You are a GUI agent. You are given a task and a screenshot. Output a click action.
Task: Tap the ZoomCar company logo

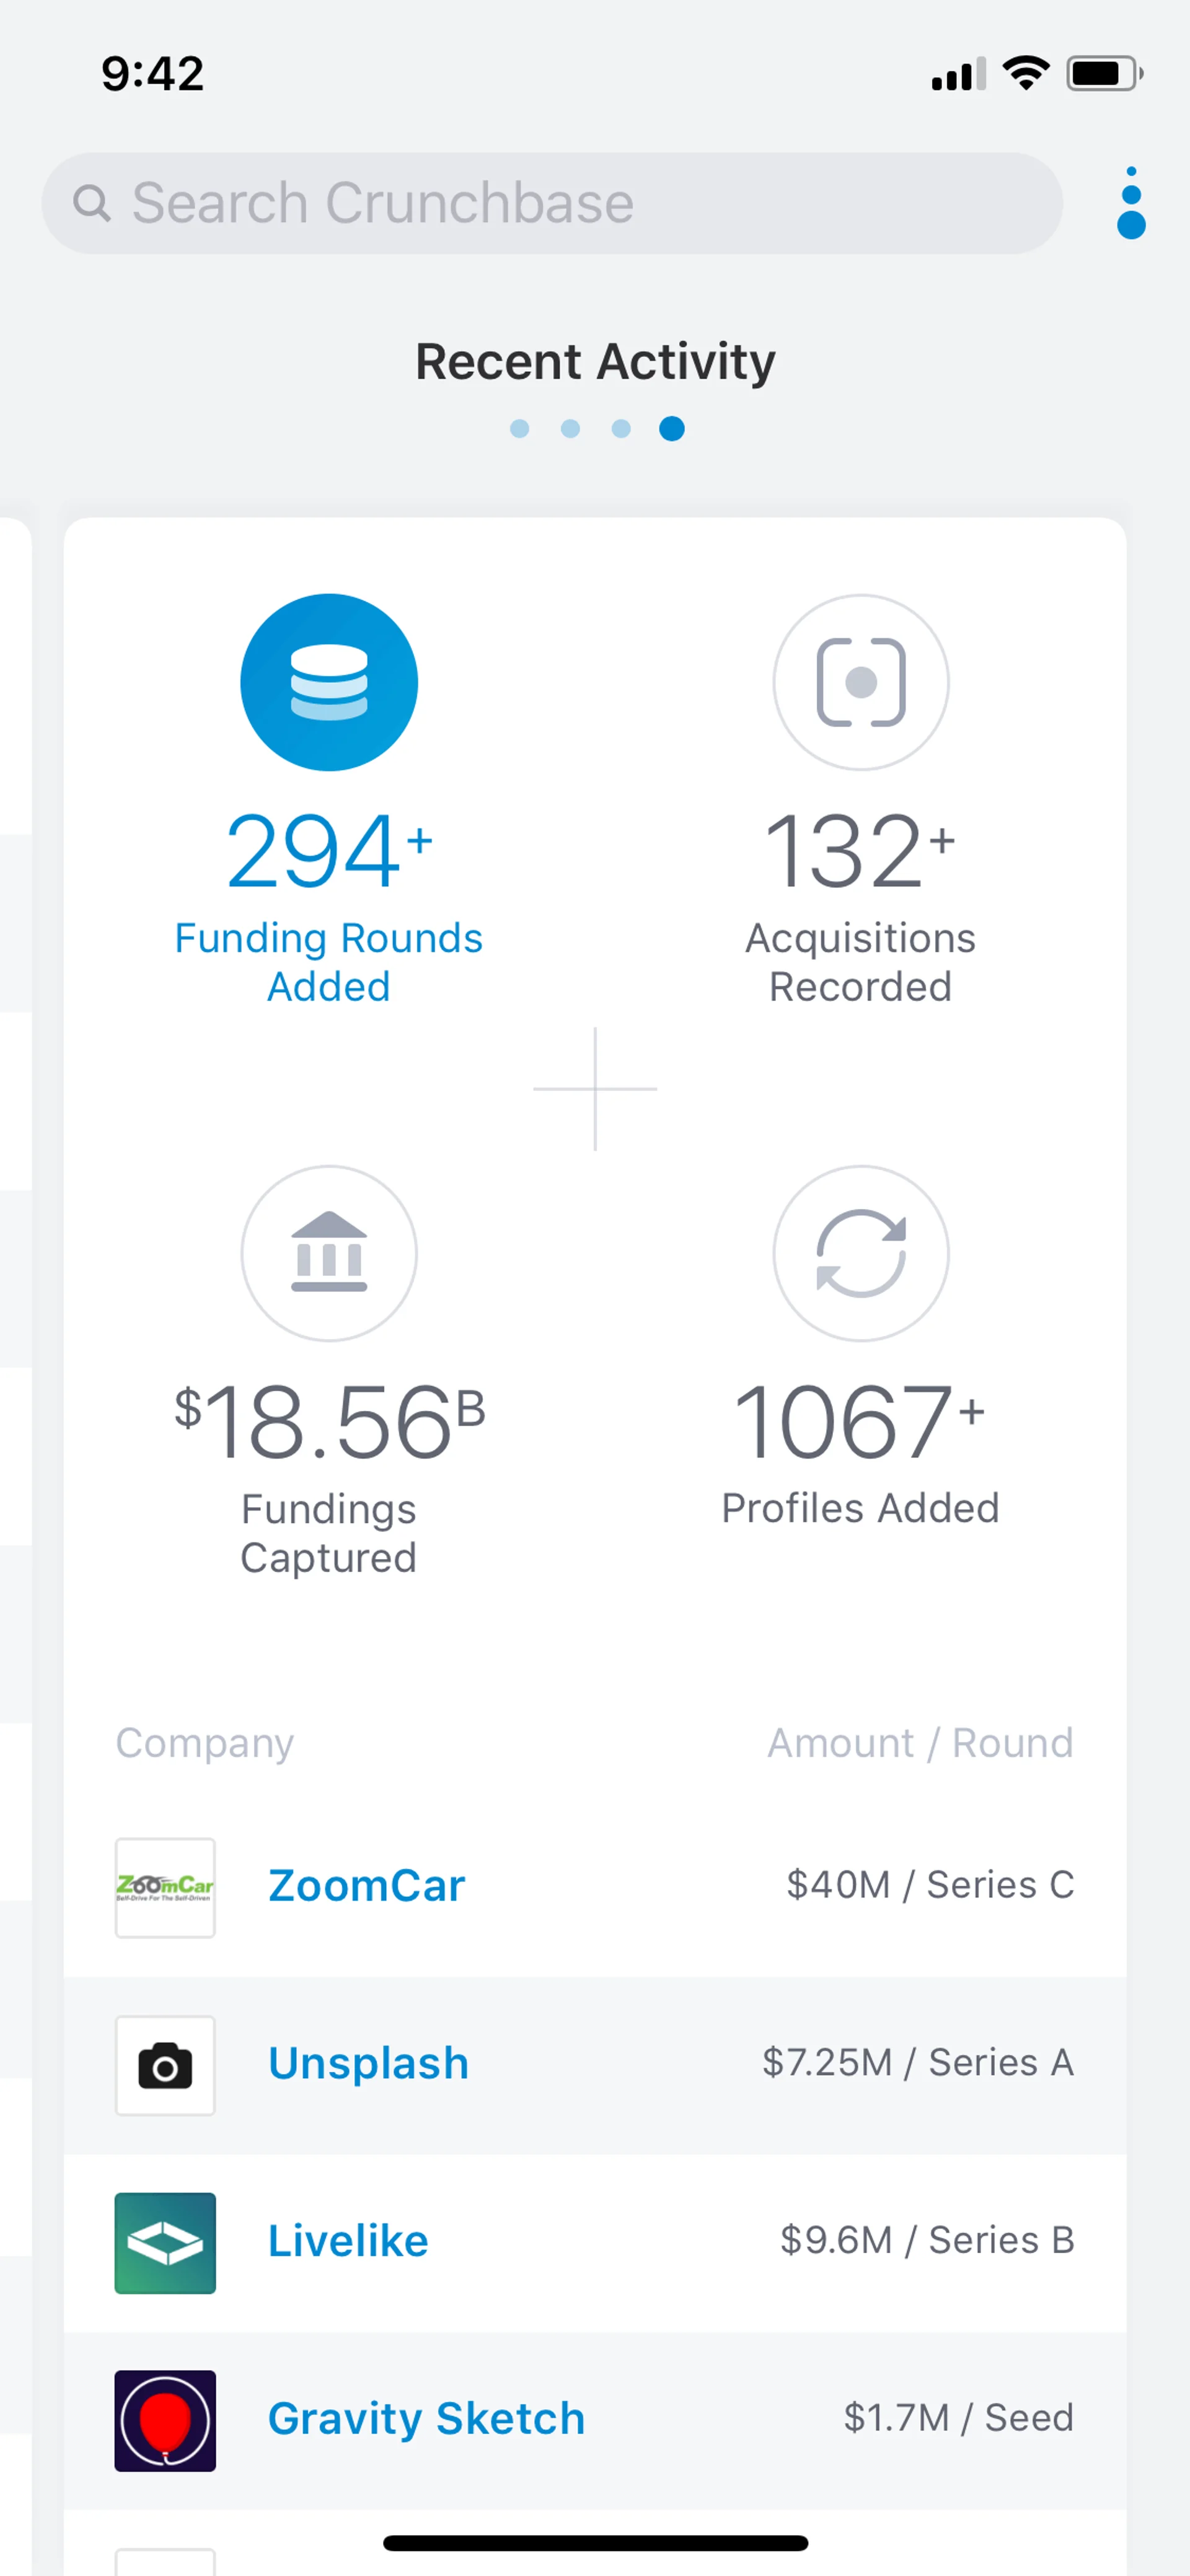pyautogui.click(x=165, y=1887)
